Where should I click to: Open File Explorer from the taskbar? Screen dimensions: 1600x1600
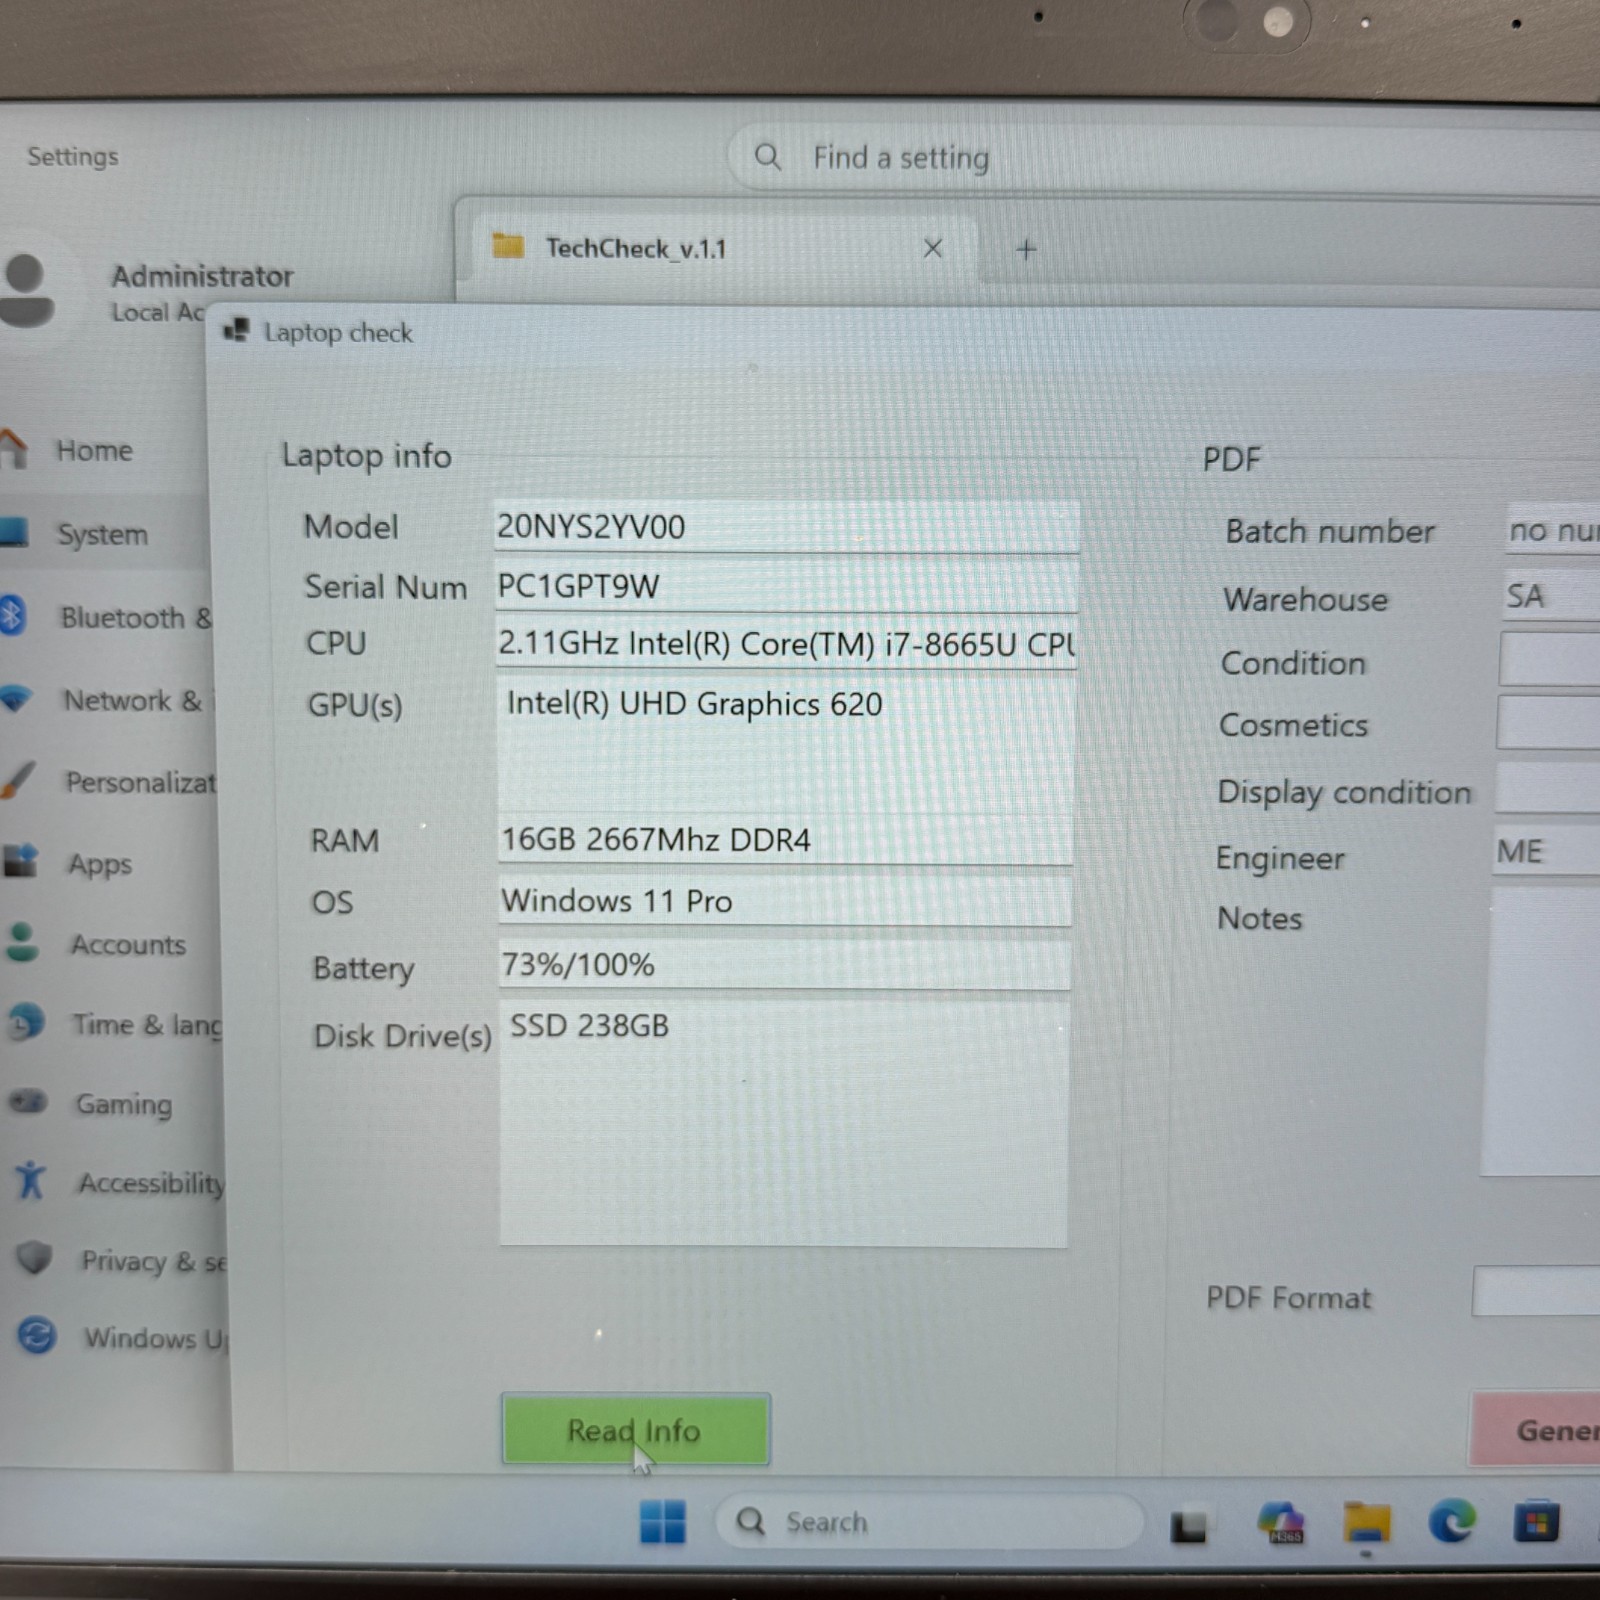1367,1524
